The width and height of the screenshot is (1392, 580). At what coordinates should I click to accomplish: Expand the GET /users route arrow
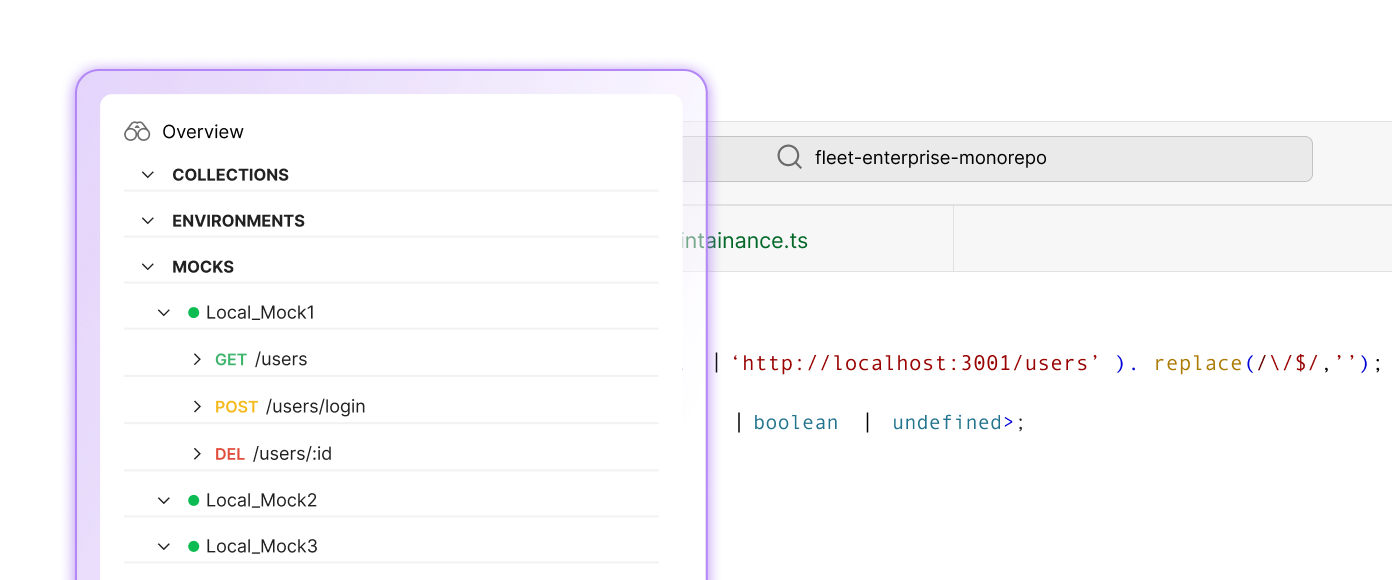(197, 360)
